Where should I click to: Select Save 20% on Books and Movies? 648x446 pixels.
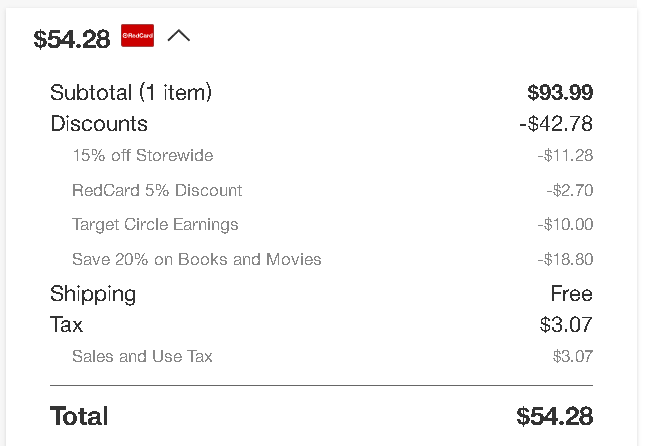tap(197, 259)
